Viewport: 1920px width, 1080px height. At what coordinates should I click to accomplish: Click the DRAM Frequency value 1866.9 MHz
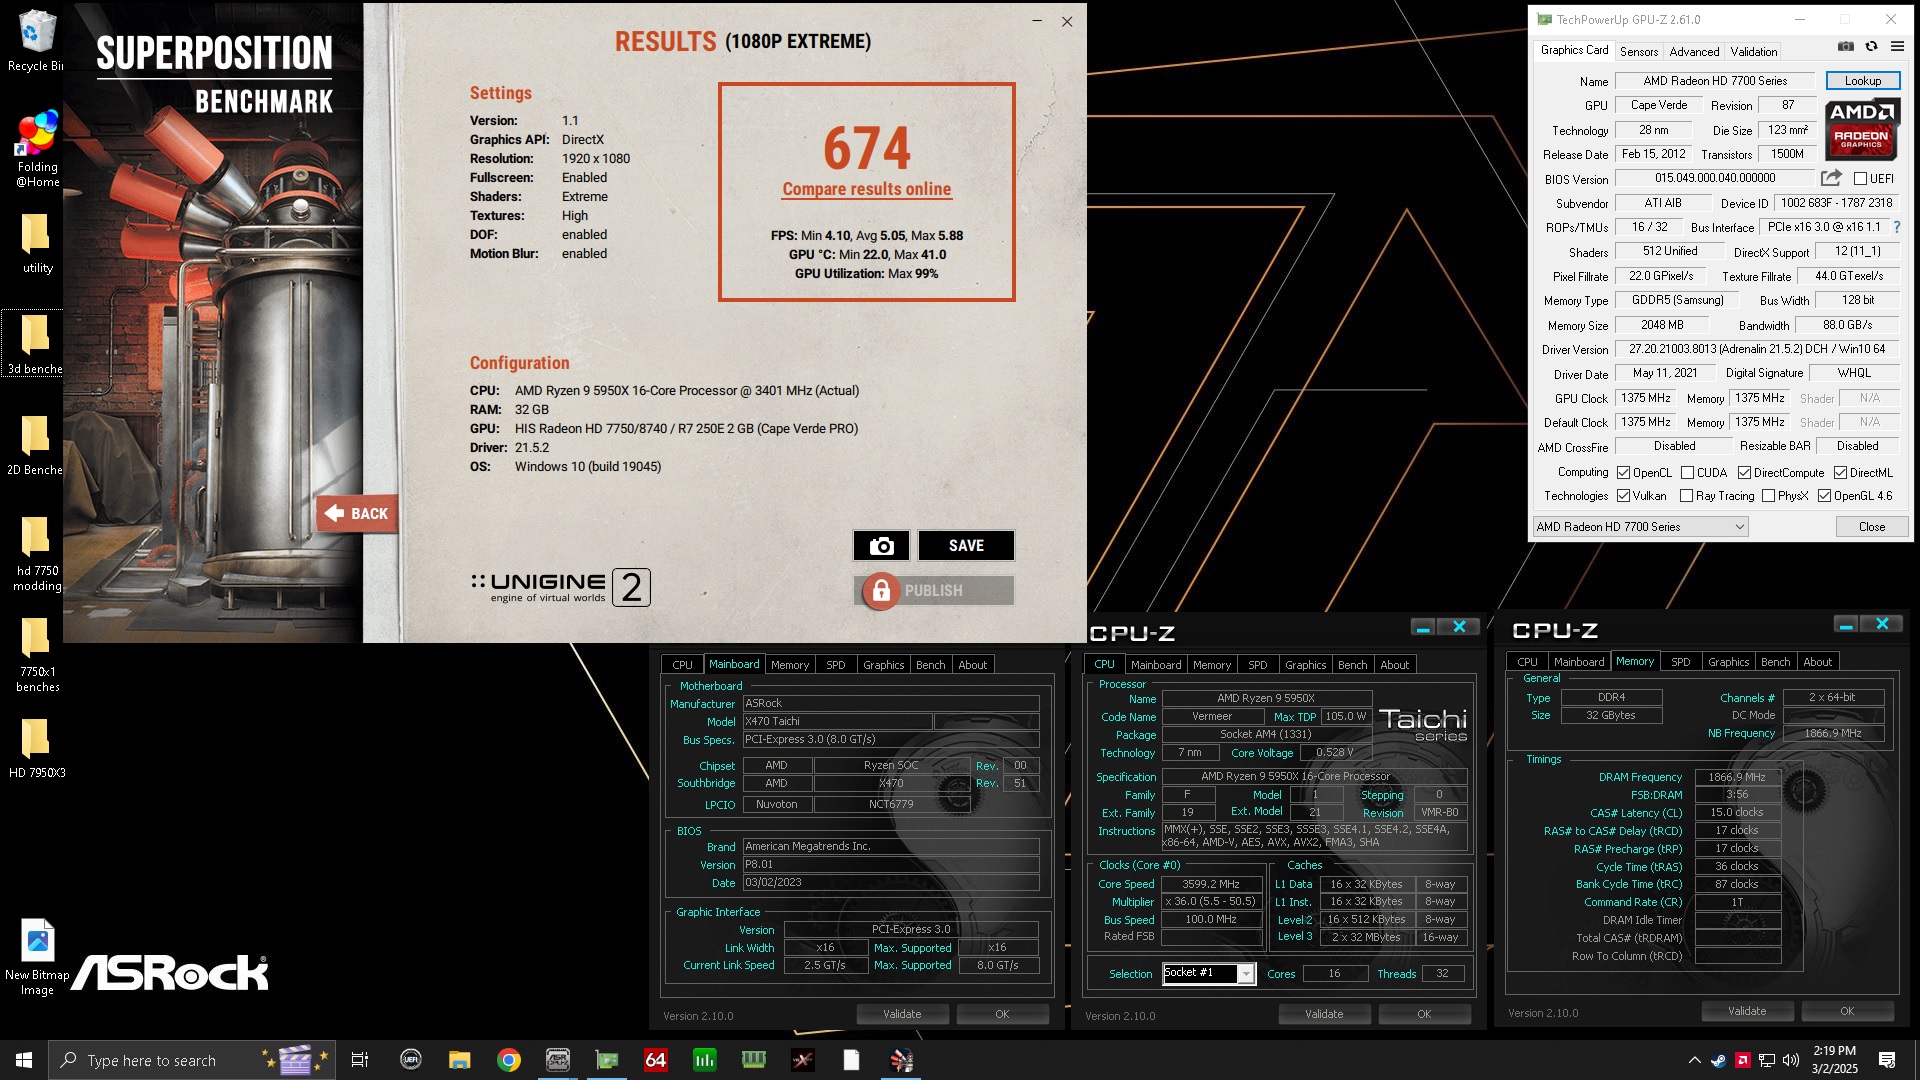(x=1738, y=777)
